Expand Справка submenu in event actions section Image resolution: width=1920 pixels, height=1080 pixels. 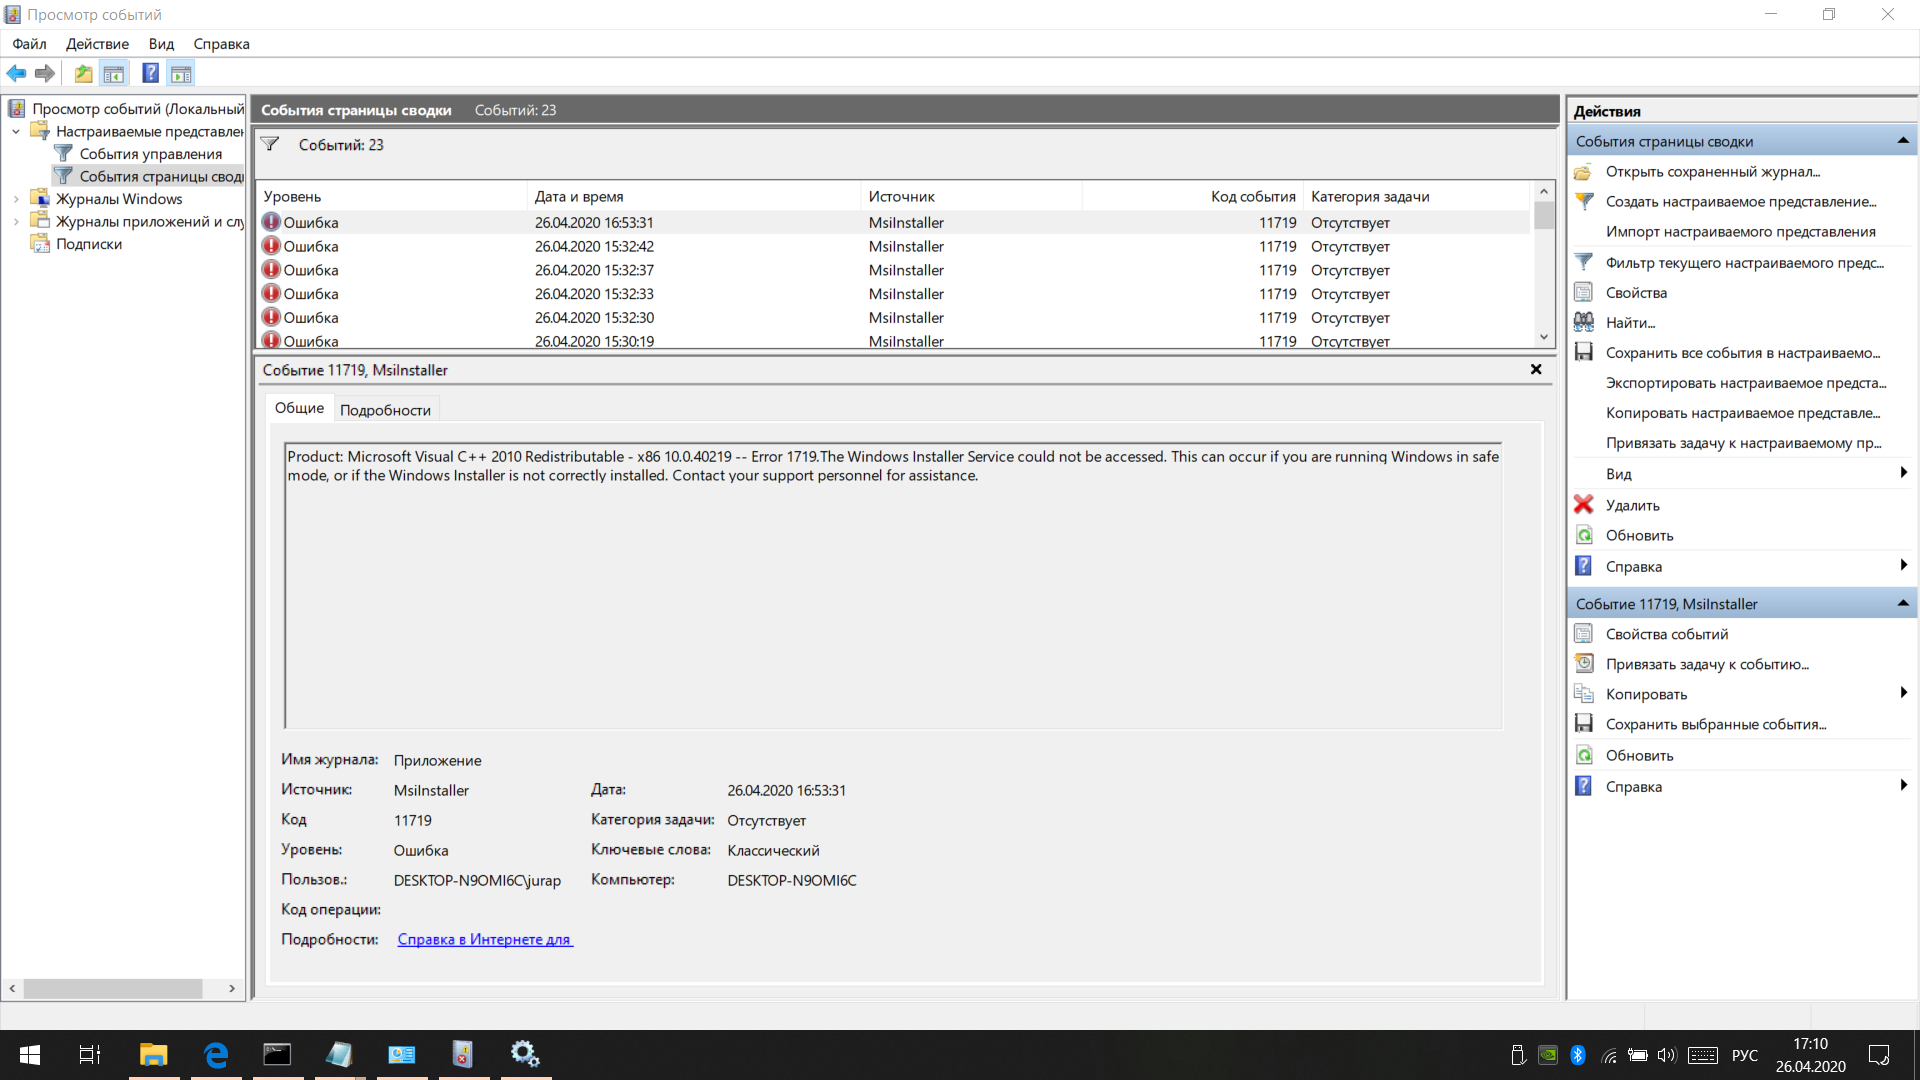[1903, 785]
